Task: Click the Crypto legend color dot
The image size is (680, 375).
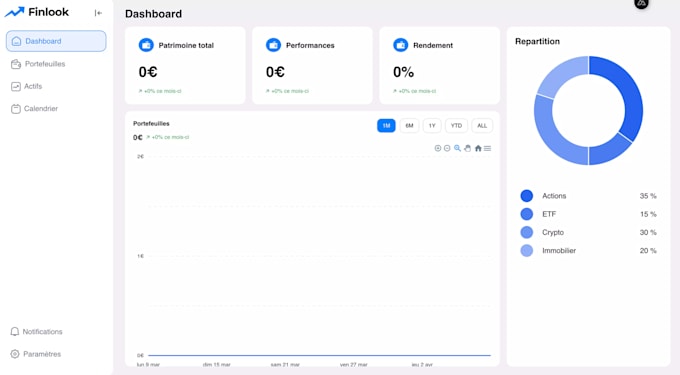Action: 526,232
